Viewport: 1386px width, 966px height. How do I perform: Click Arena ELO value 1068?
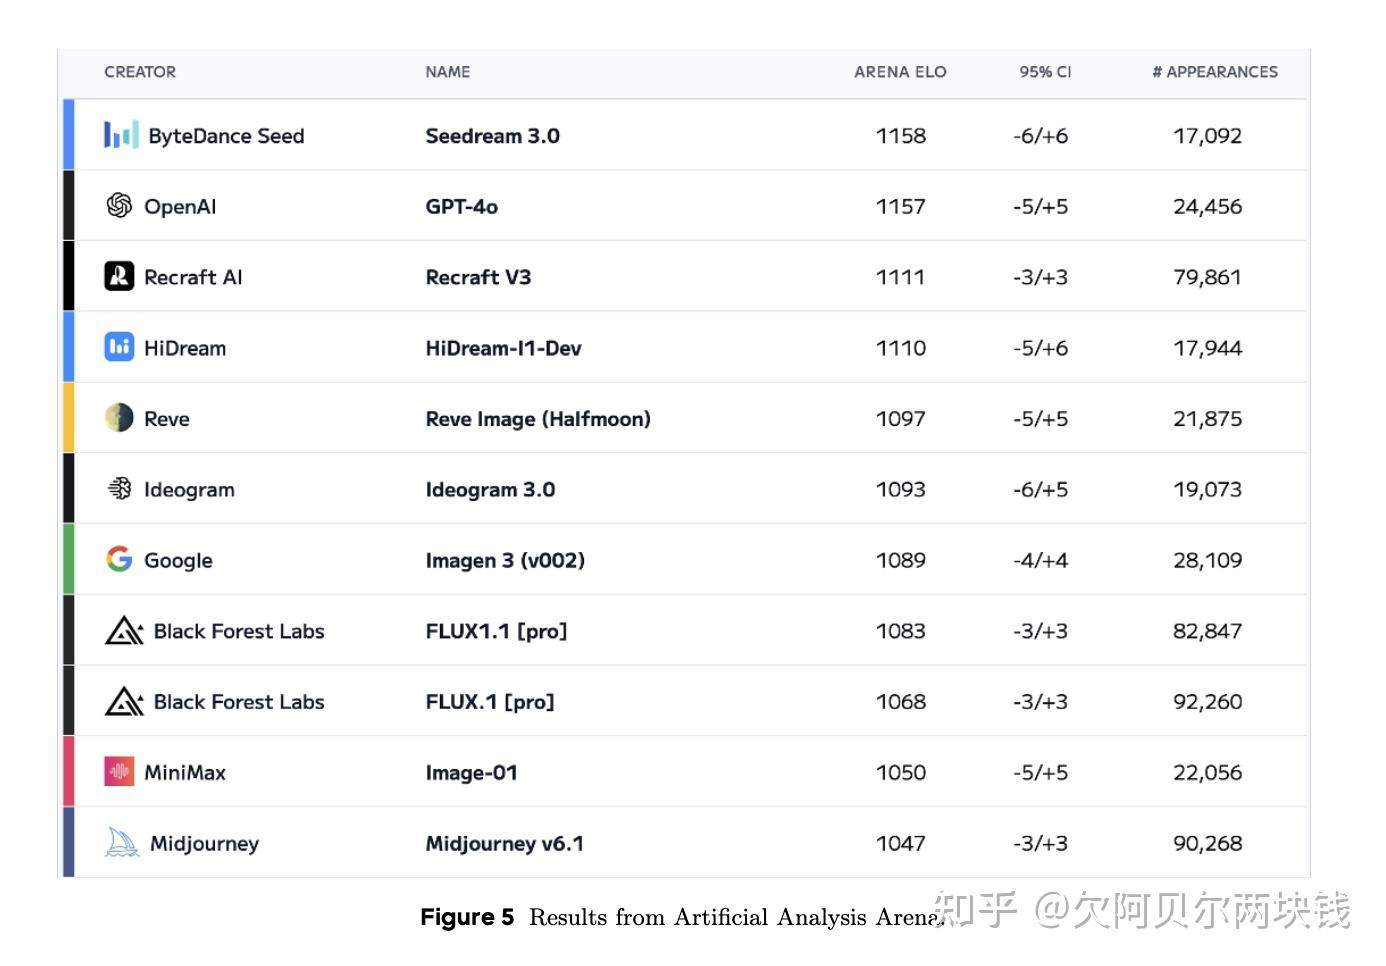tap(901, 702)
